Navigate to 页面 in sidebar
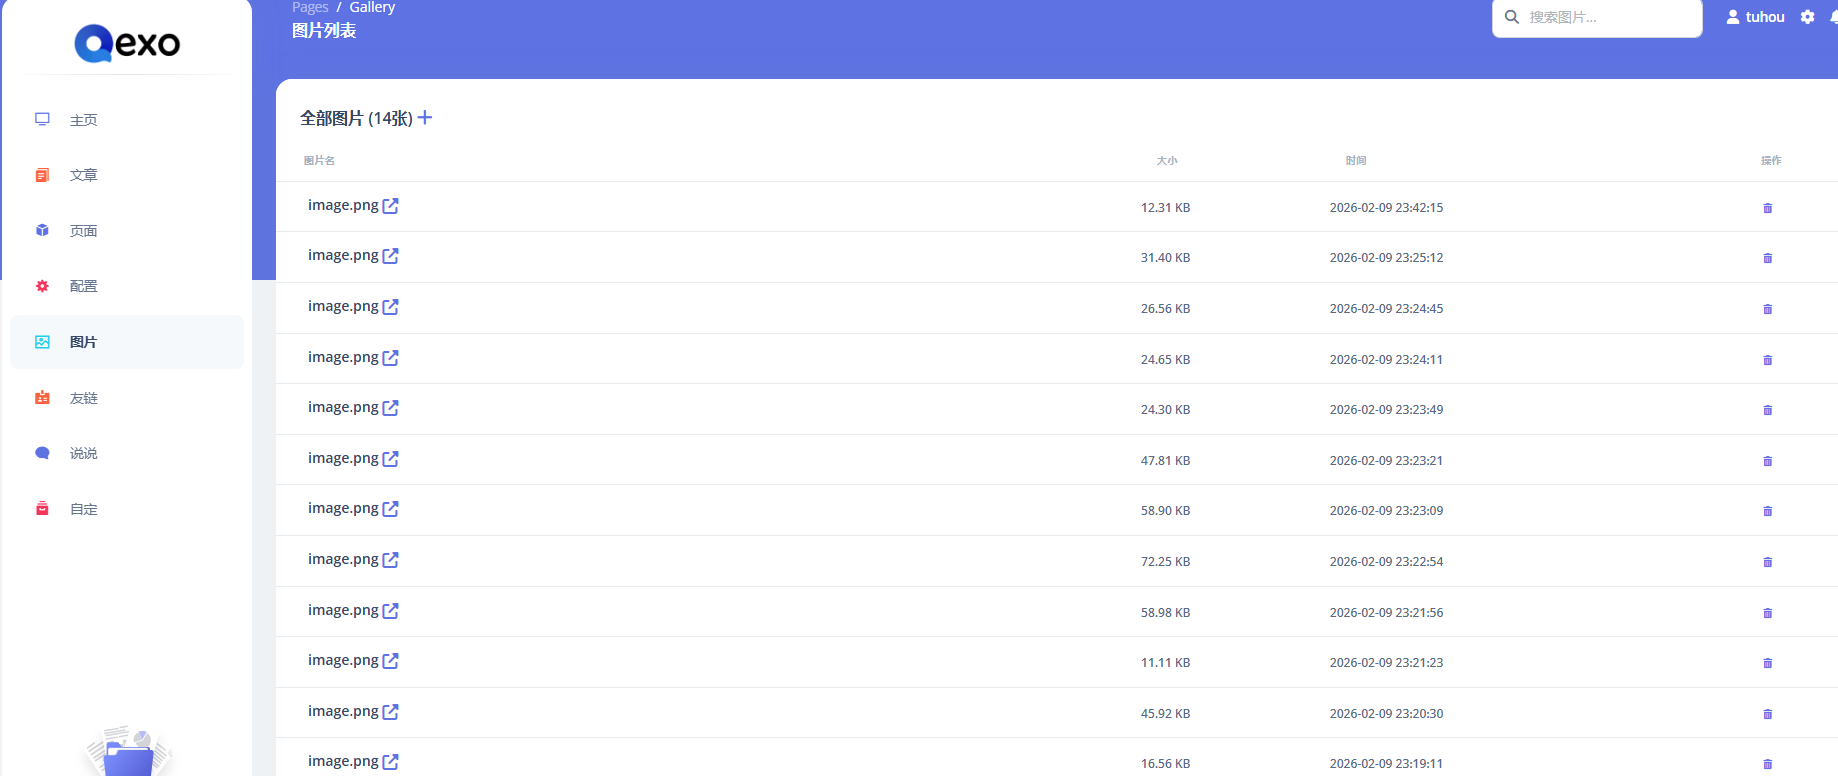This screenshot has height=776, width=1838. coord(83,231)
